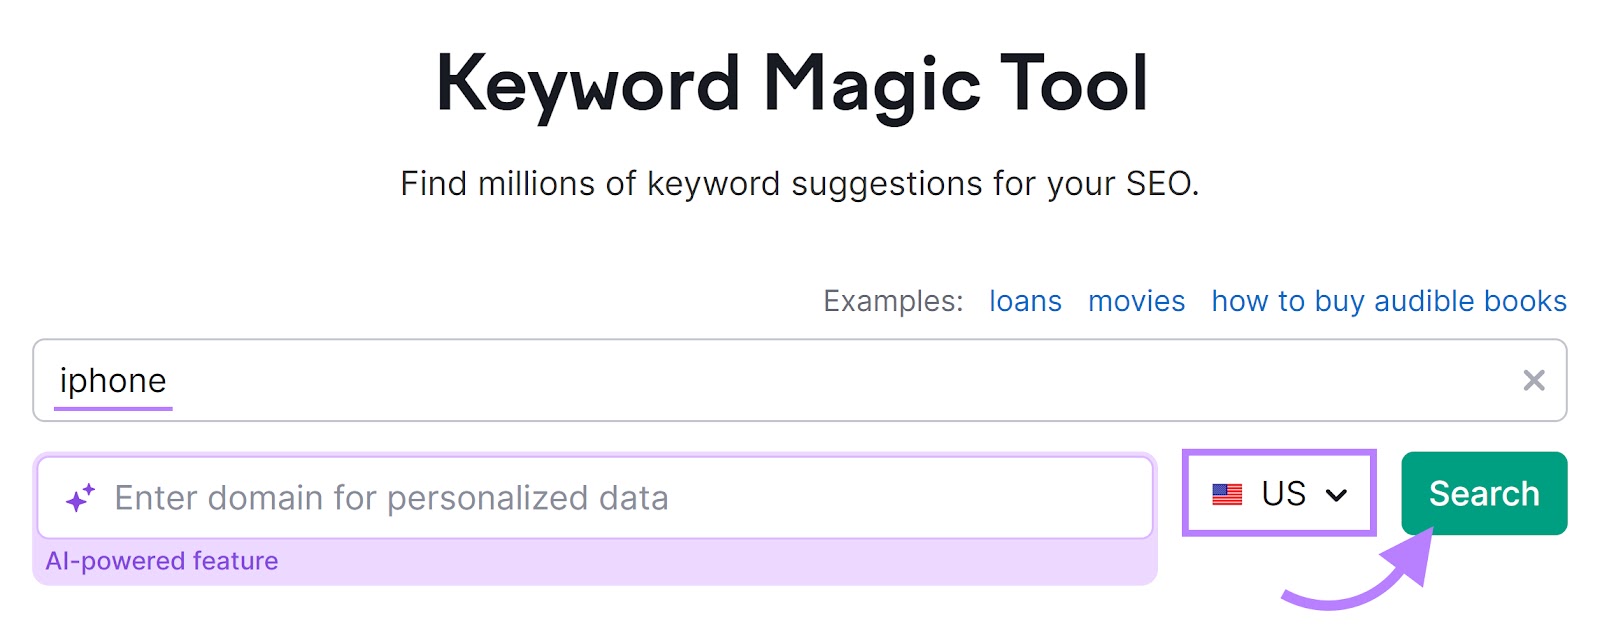Open the 'movies' example keyword
Viewport: 1600px width, 636px height.
(1136, 301)
